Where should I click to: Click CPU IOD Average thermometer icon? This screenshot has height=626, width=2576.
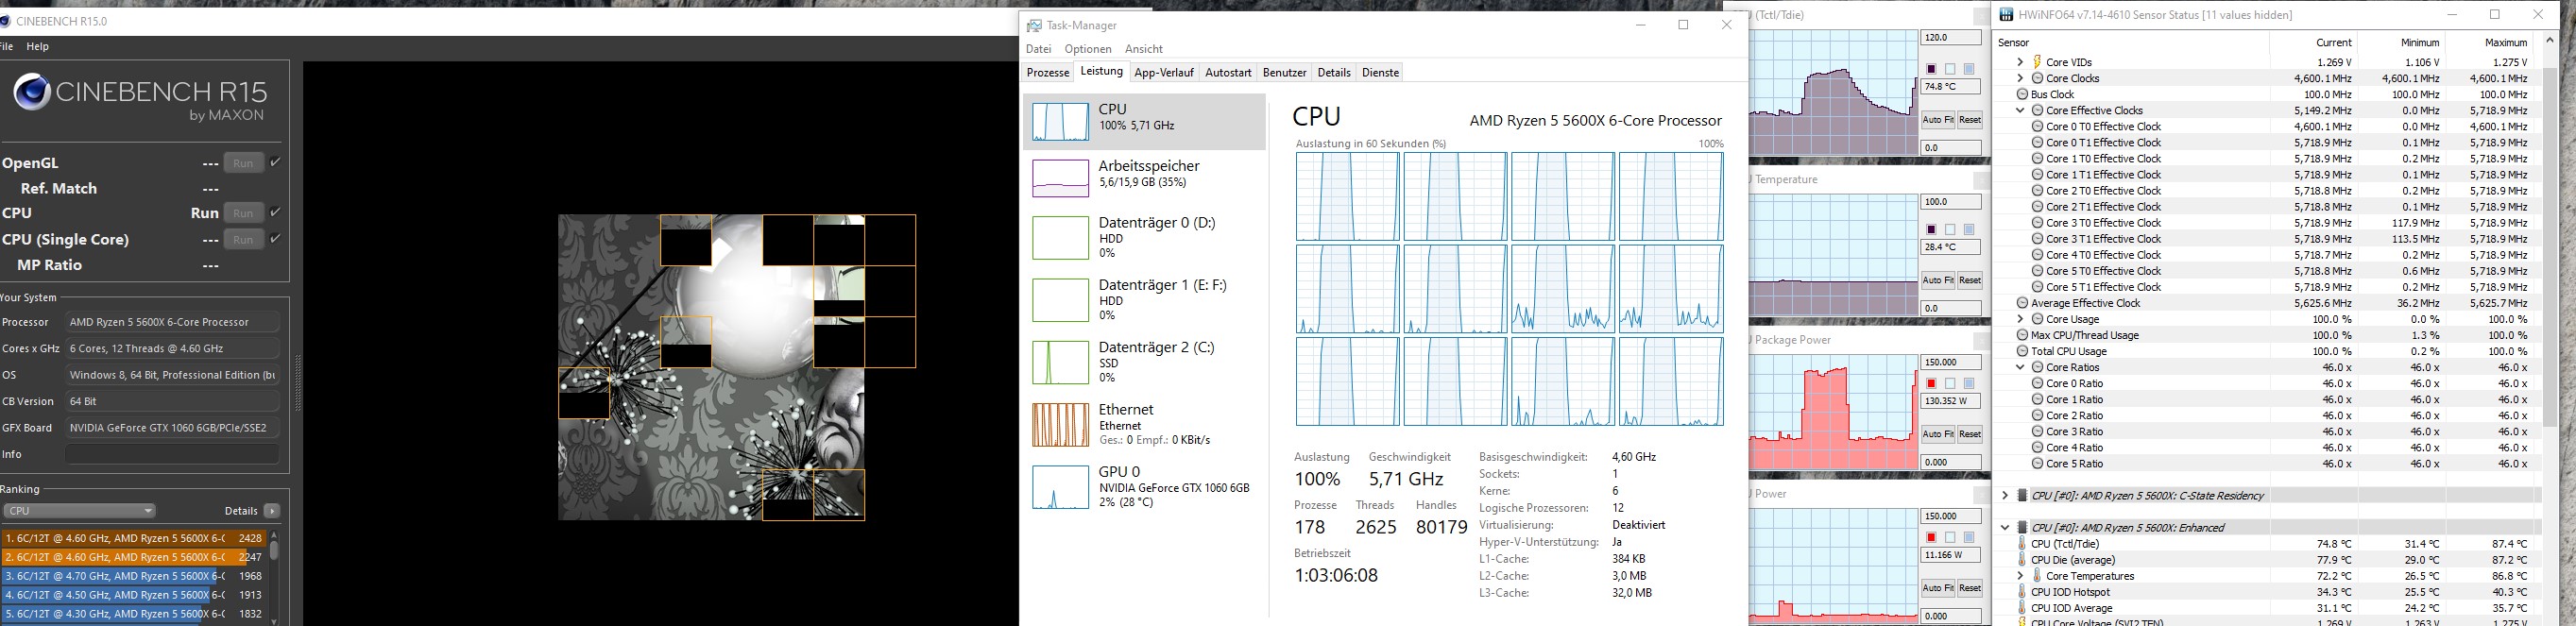click(x=2022, y=608)
